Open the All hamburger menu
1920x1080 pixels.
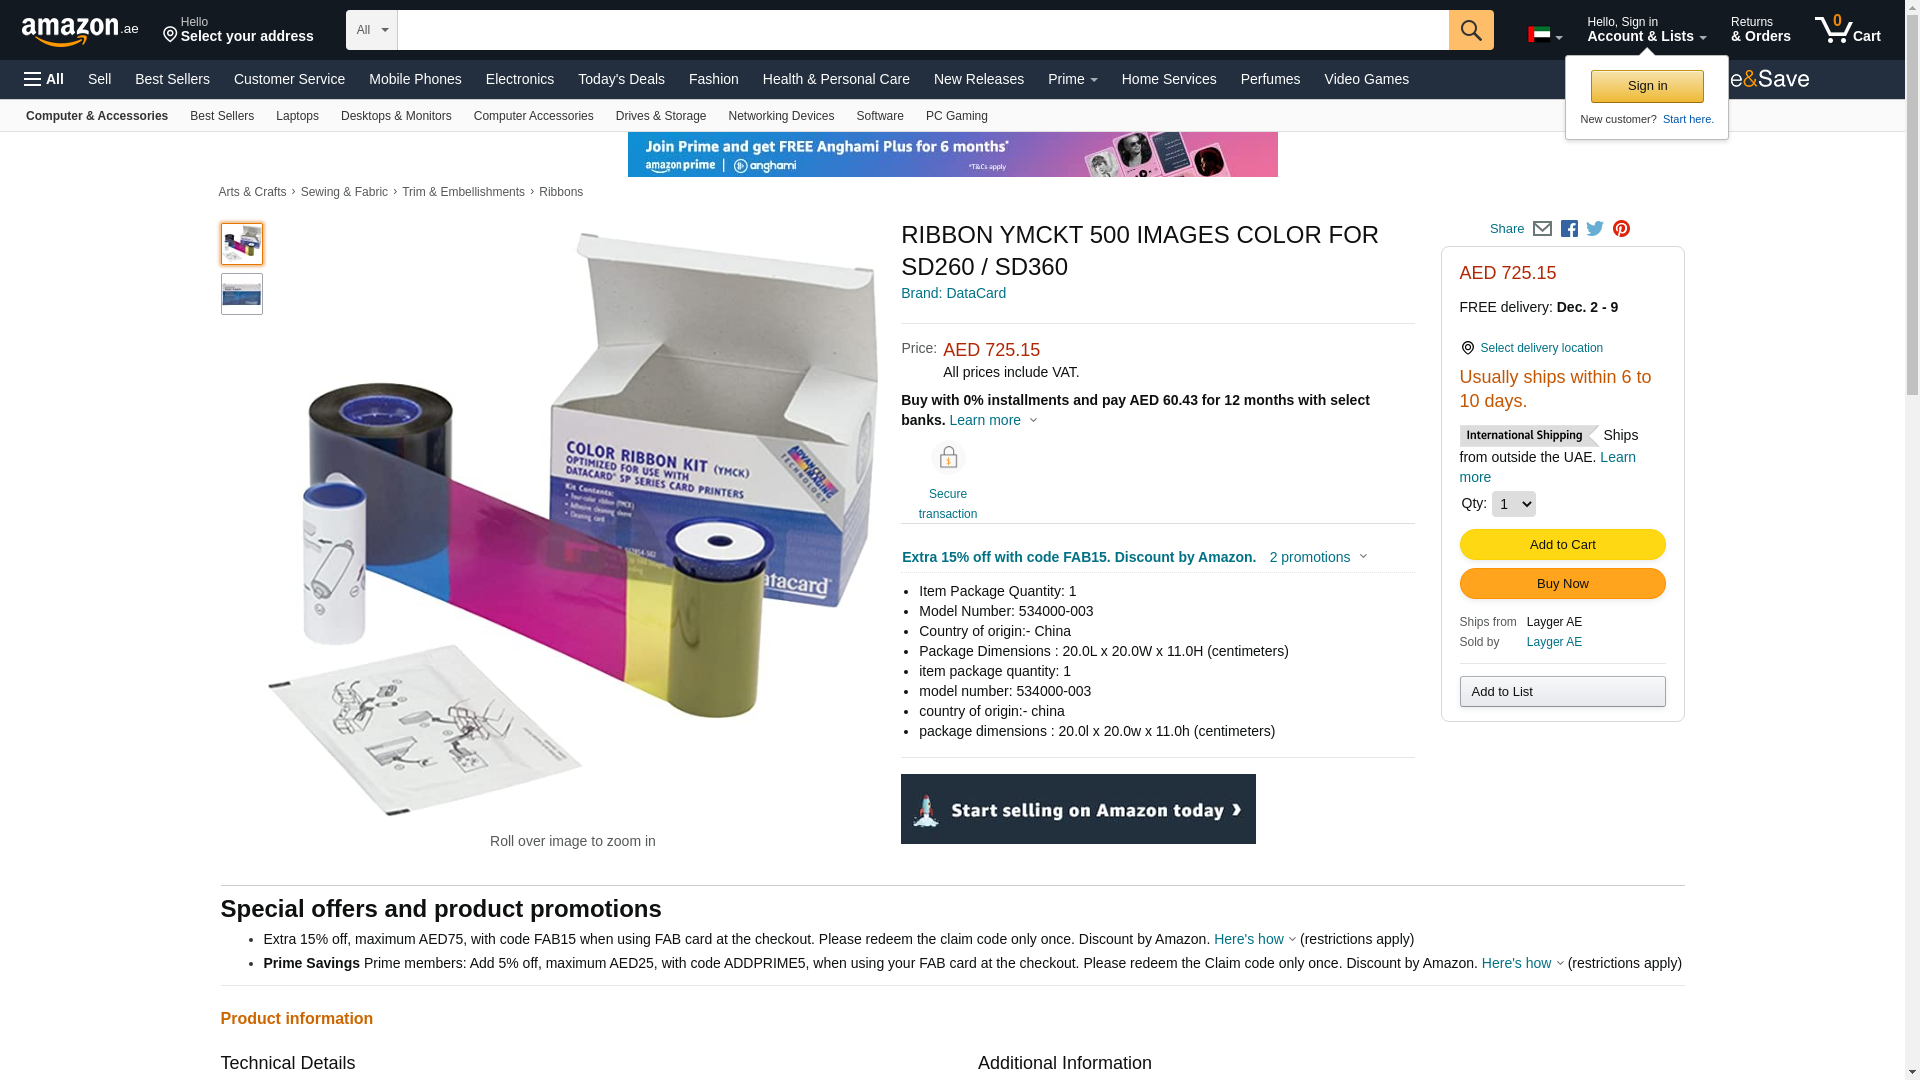pyautogui.click(x=44, y=79)
